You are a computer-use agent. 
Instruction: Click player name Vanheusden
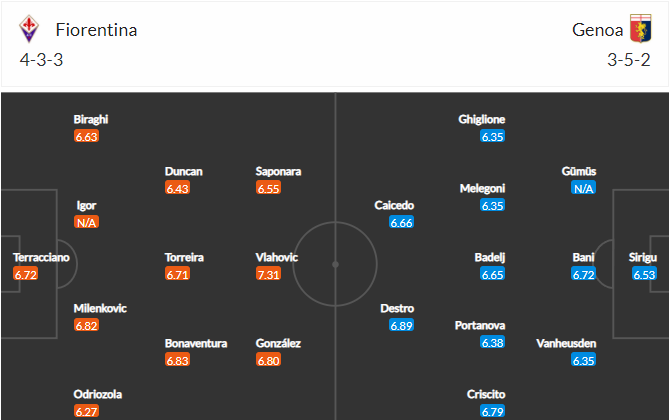566,344
